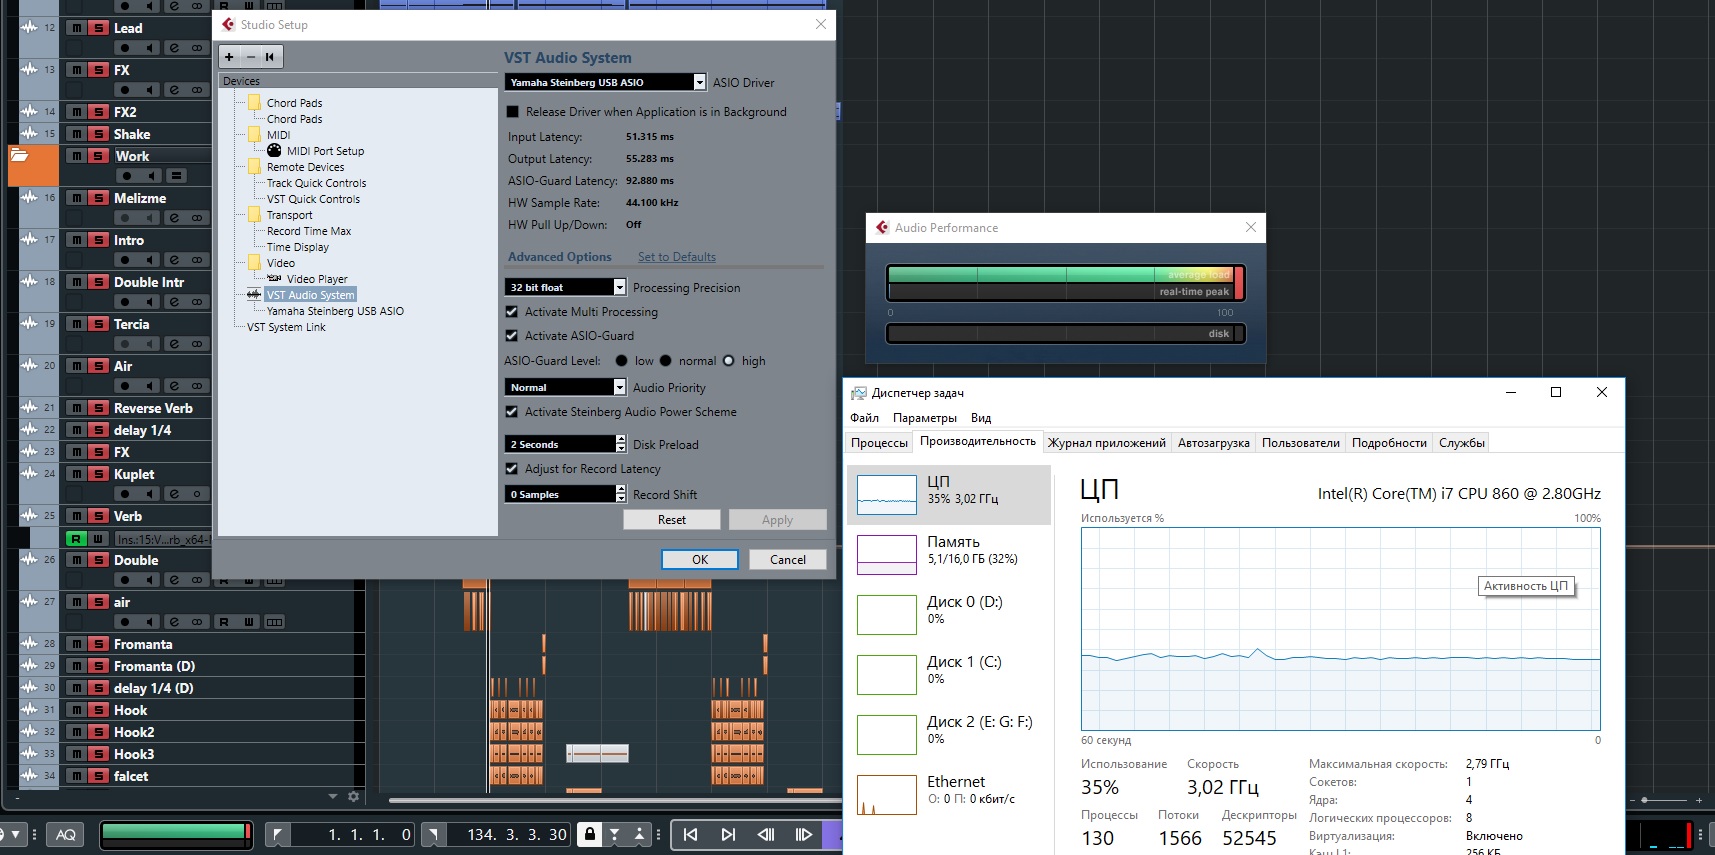Set ASIO-Guard Level to normal
This screenshot has width=1715, height=855.
666,361
